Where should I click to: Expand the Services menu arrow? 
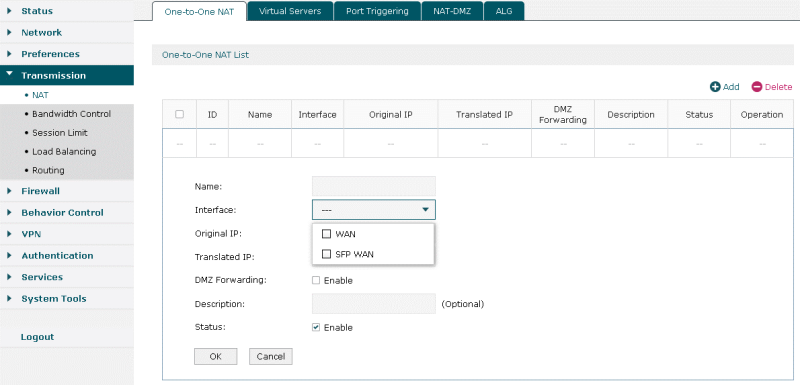tap(9, 277)
